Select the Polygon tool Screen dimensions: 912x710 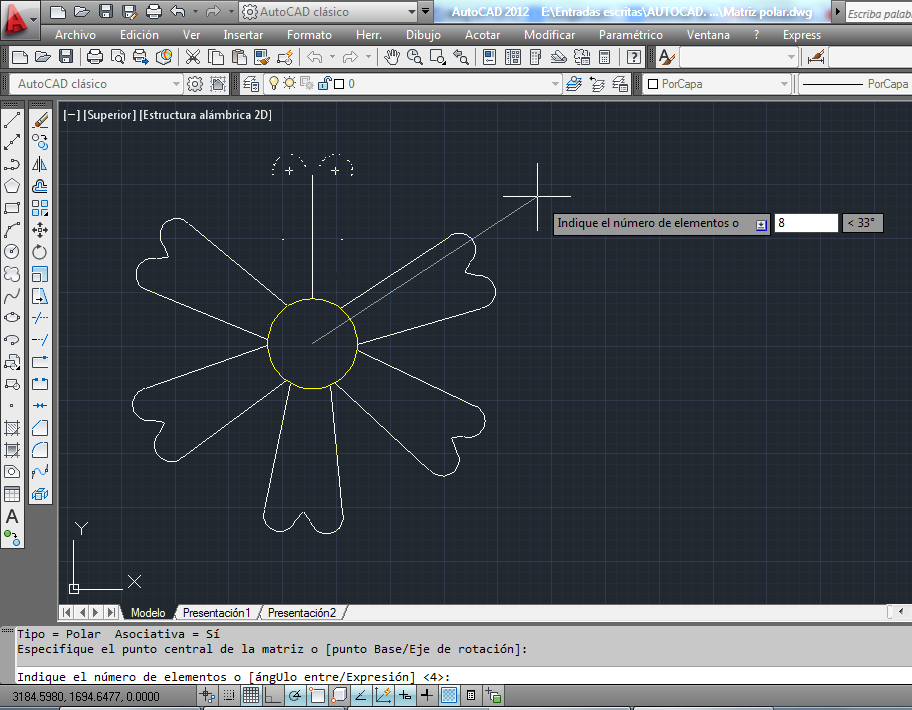(x=10, y=186)
